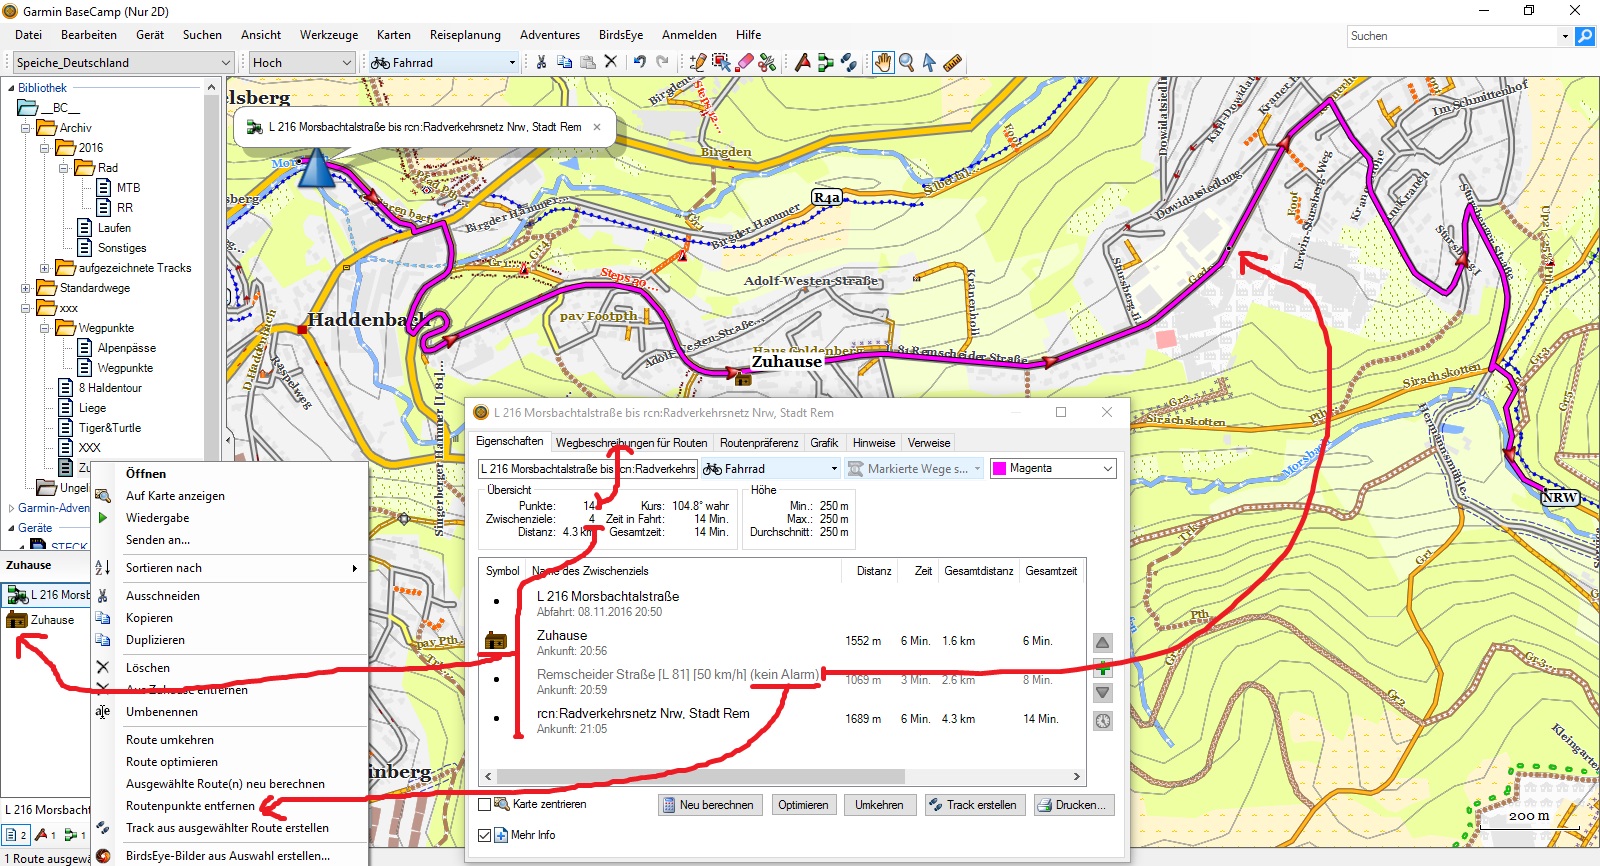Select the New Waypoint flag tool
Screen dimensions: 1600x866
802,62
